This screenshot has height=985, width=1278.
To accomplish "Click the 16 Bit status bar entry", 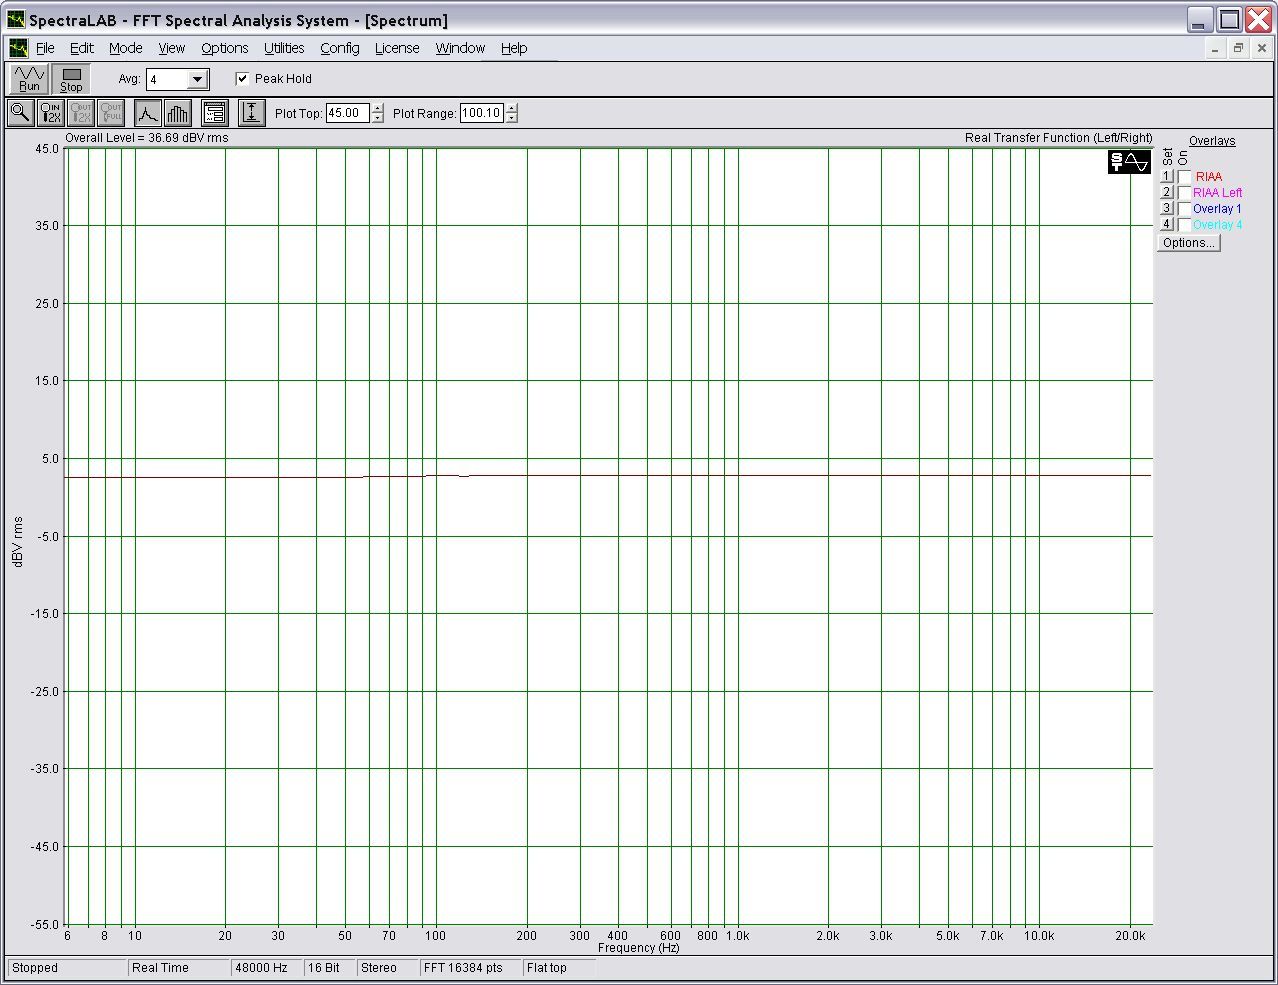I will tap(329, 968).
